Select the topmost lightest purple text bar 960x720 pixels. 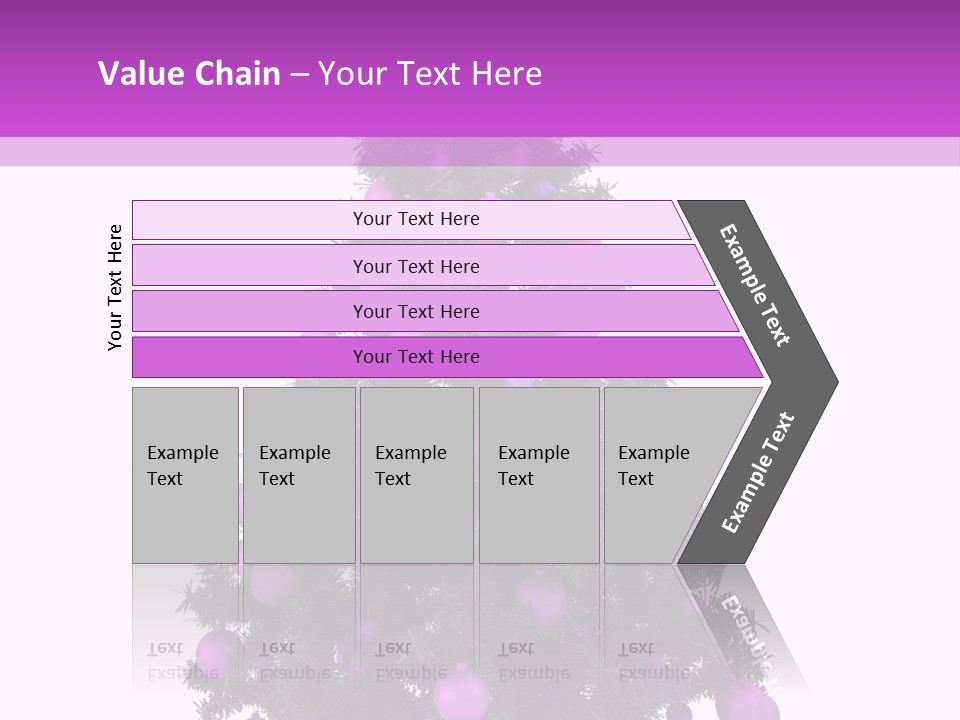tap(415, 220)
